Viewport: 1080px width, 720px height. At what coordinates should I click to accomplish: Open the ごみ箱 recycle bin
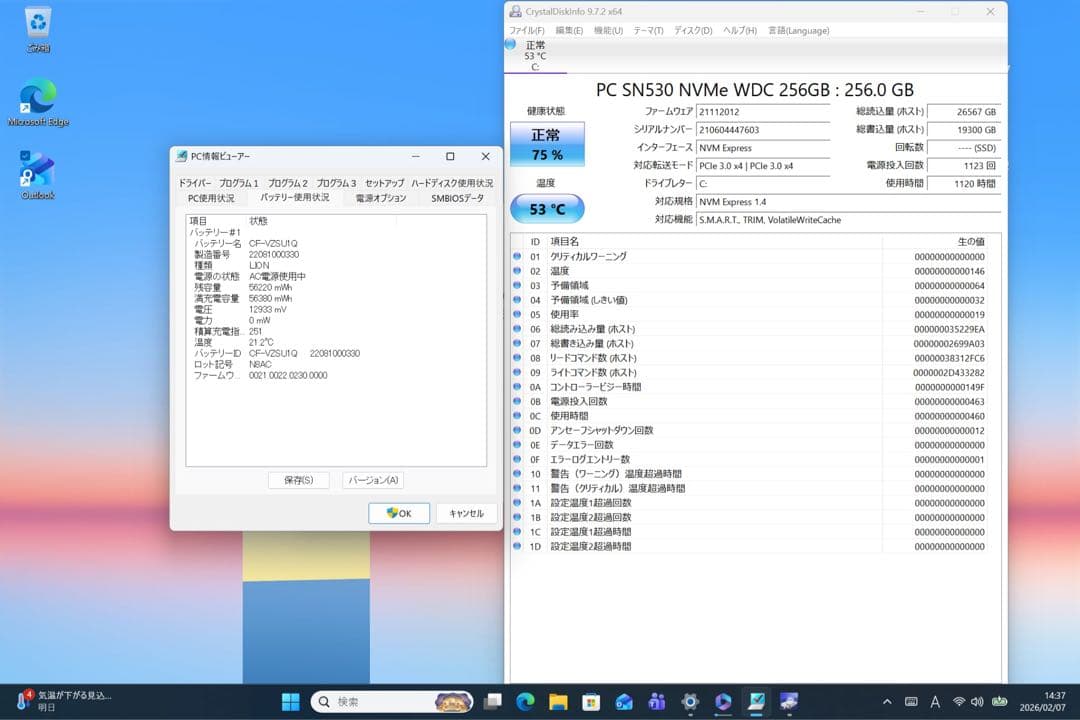click(x=37, y=22)
